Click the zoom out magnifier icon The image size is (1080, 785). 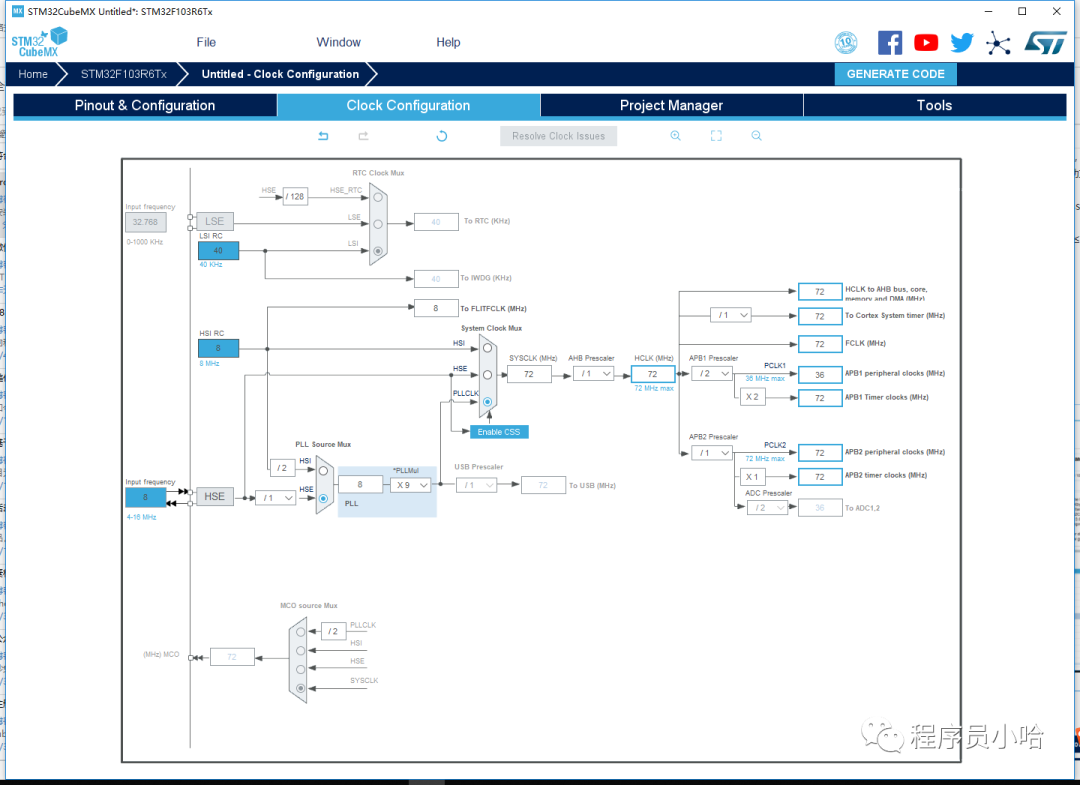[x=756, y=136]
